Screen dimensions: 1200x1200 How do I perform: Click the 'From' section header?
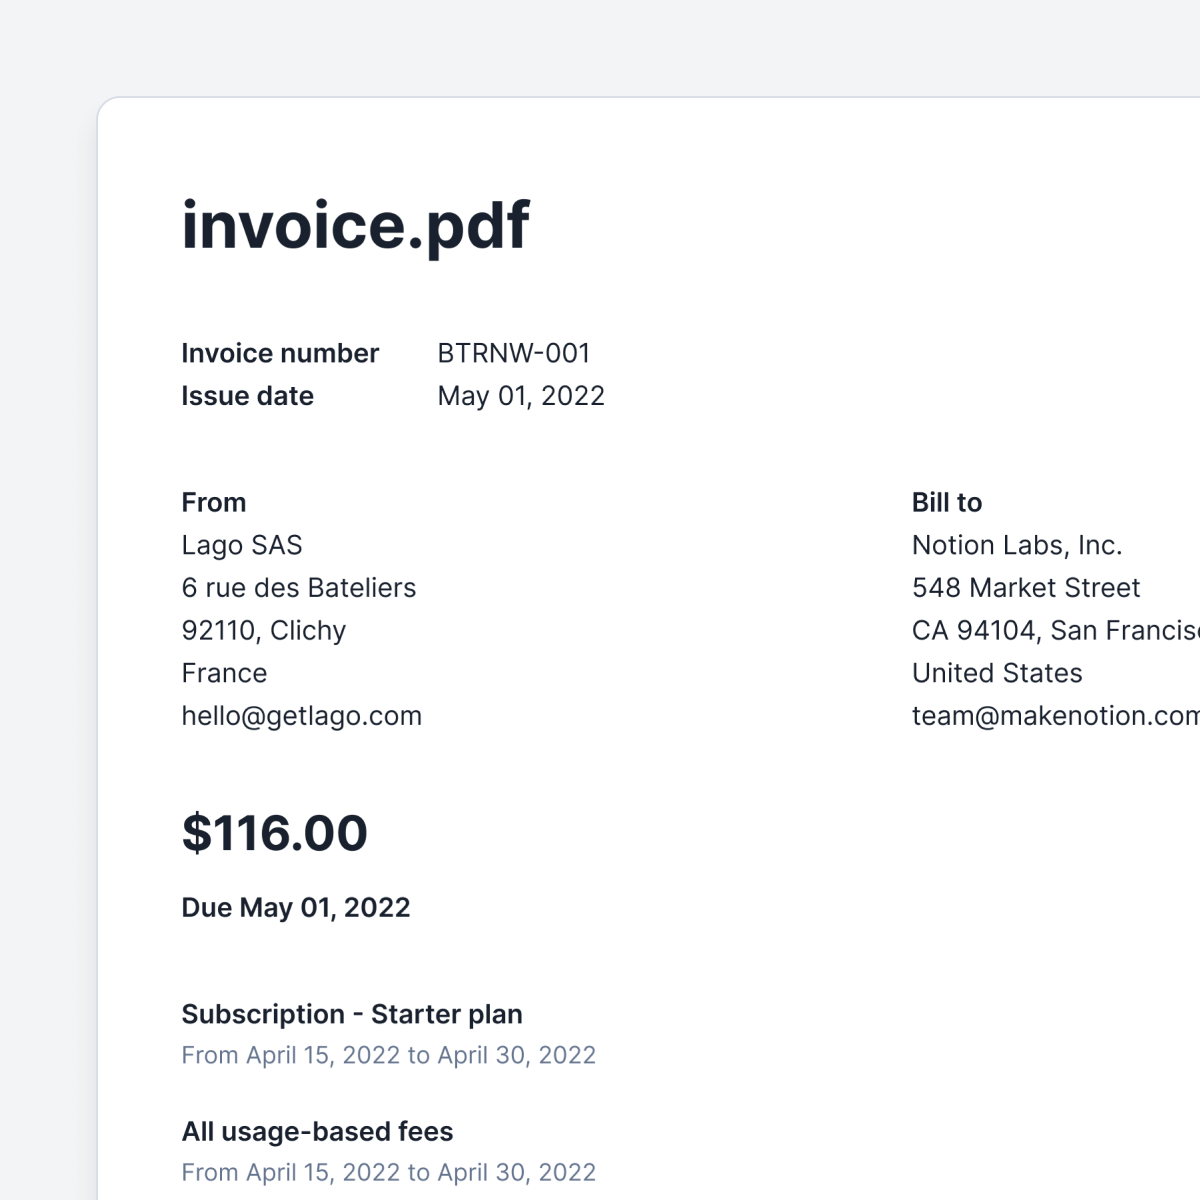click(213, 502)
